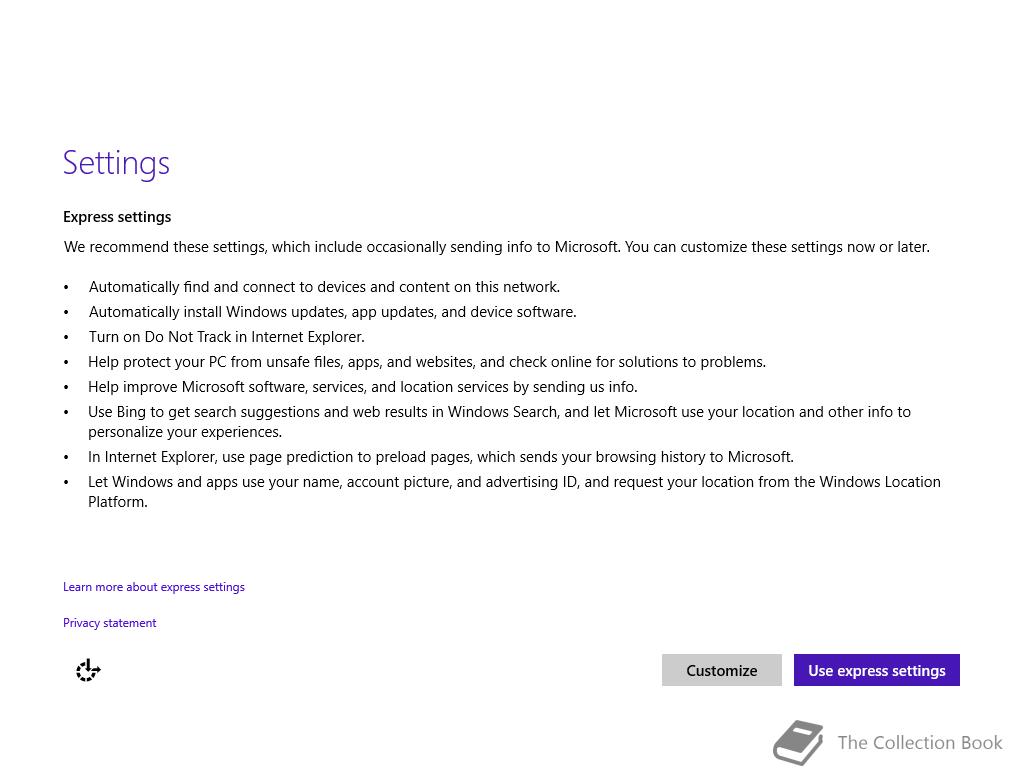
Task: Click the 'personalize your experiences' line
Action: [185, 432]
